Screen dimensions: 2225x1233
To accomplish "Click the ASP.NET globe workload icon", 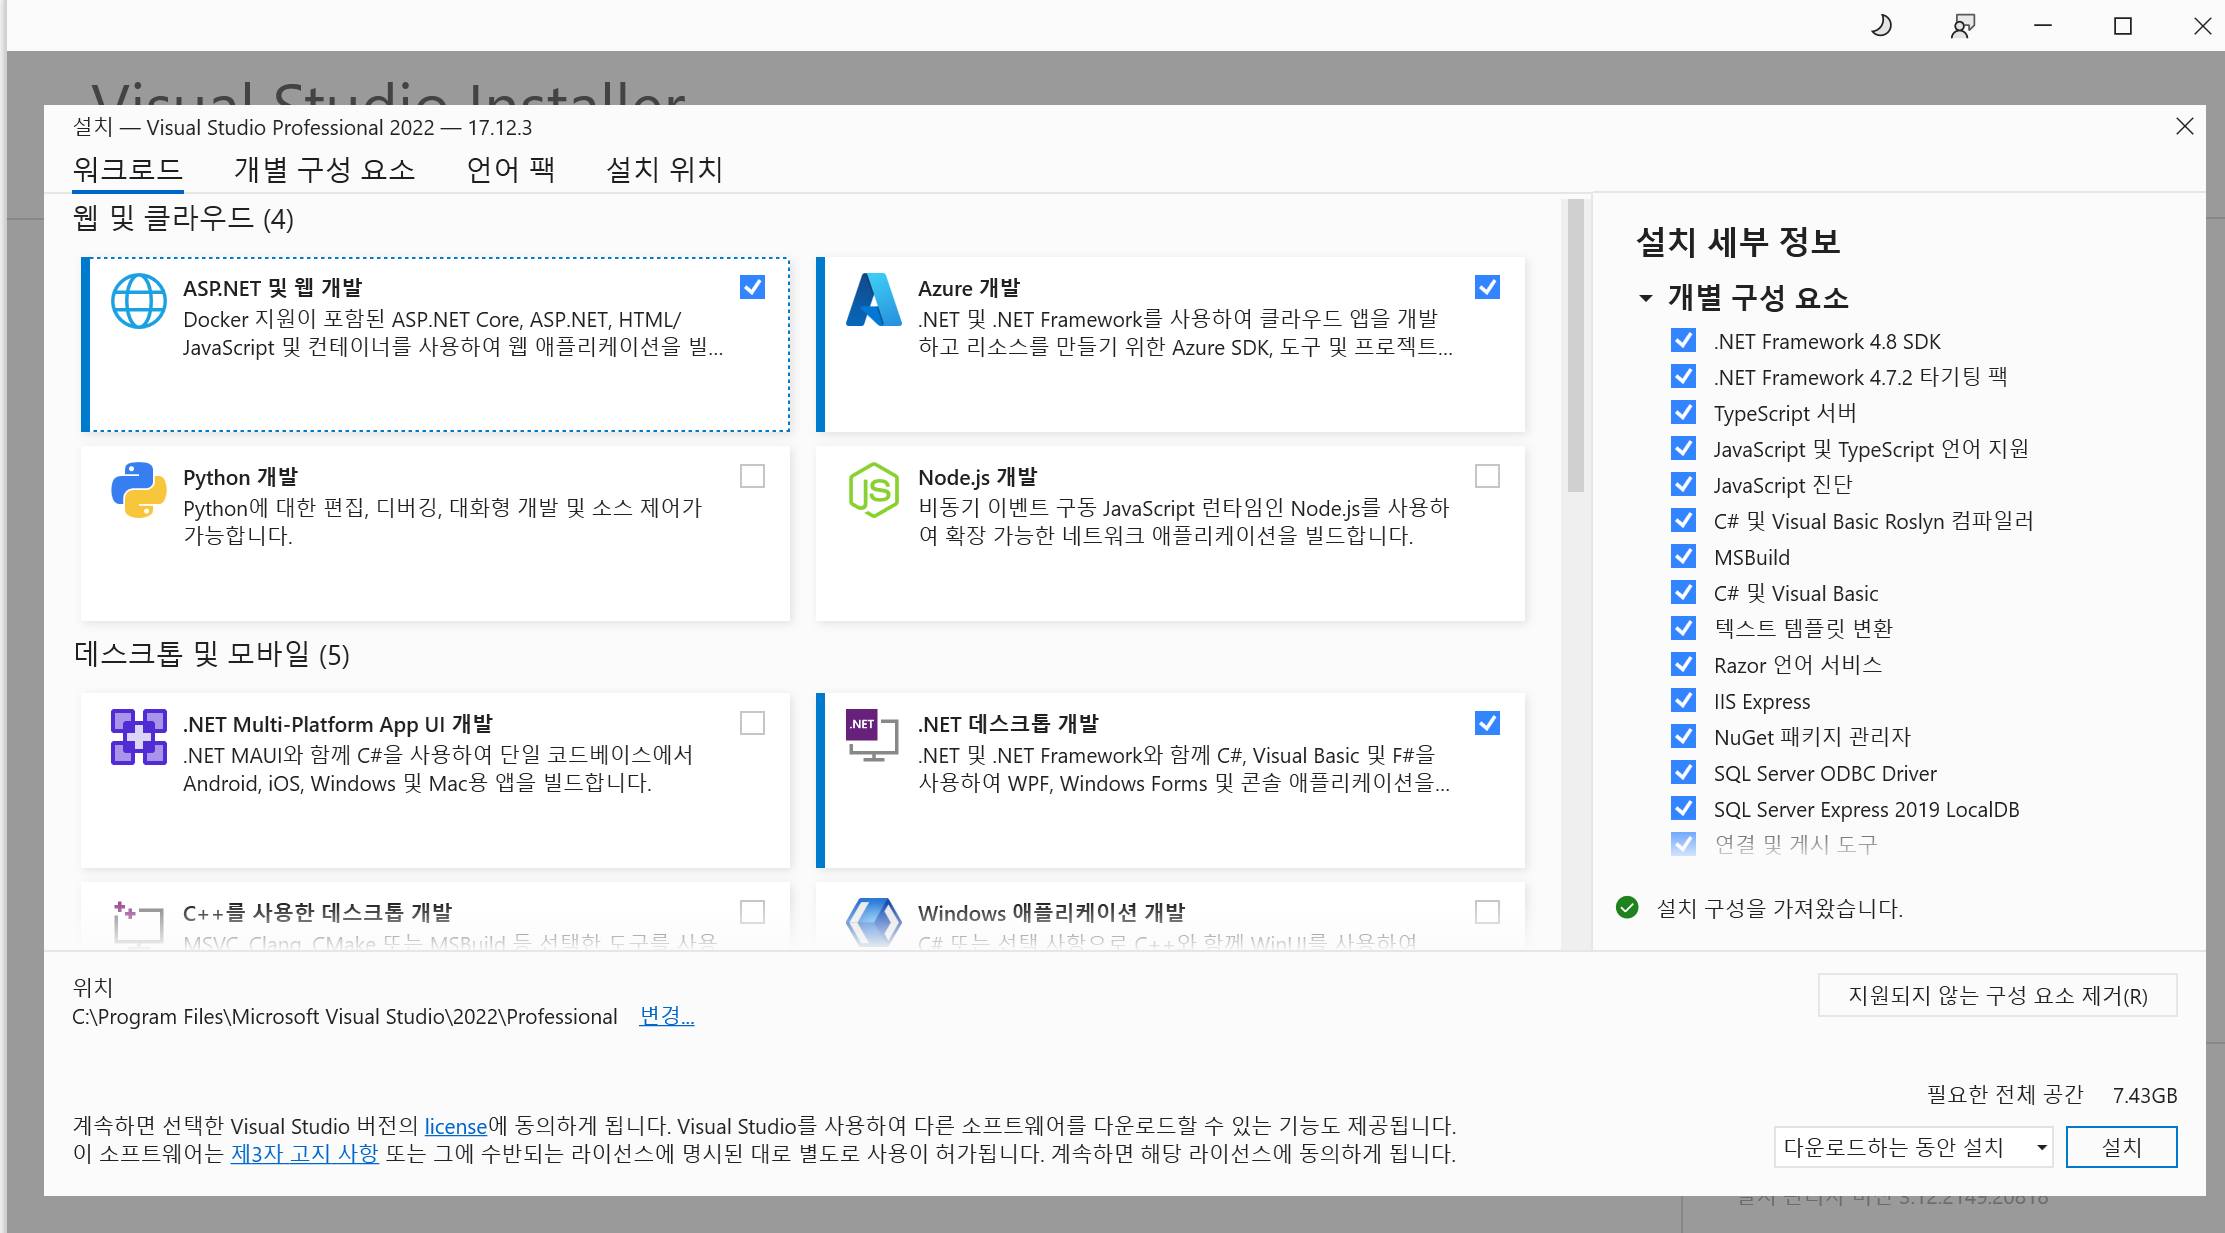I will click(138, 301).
